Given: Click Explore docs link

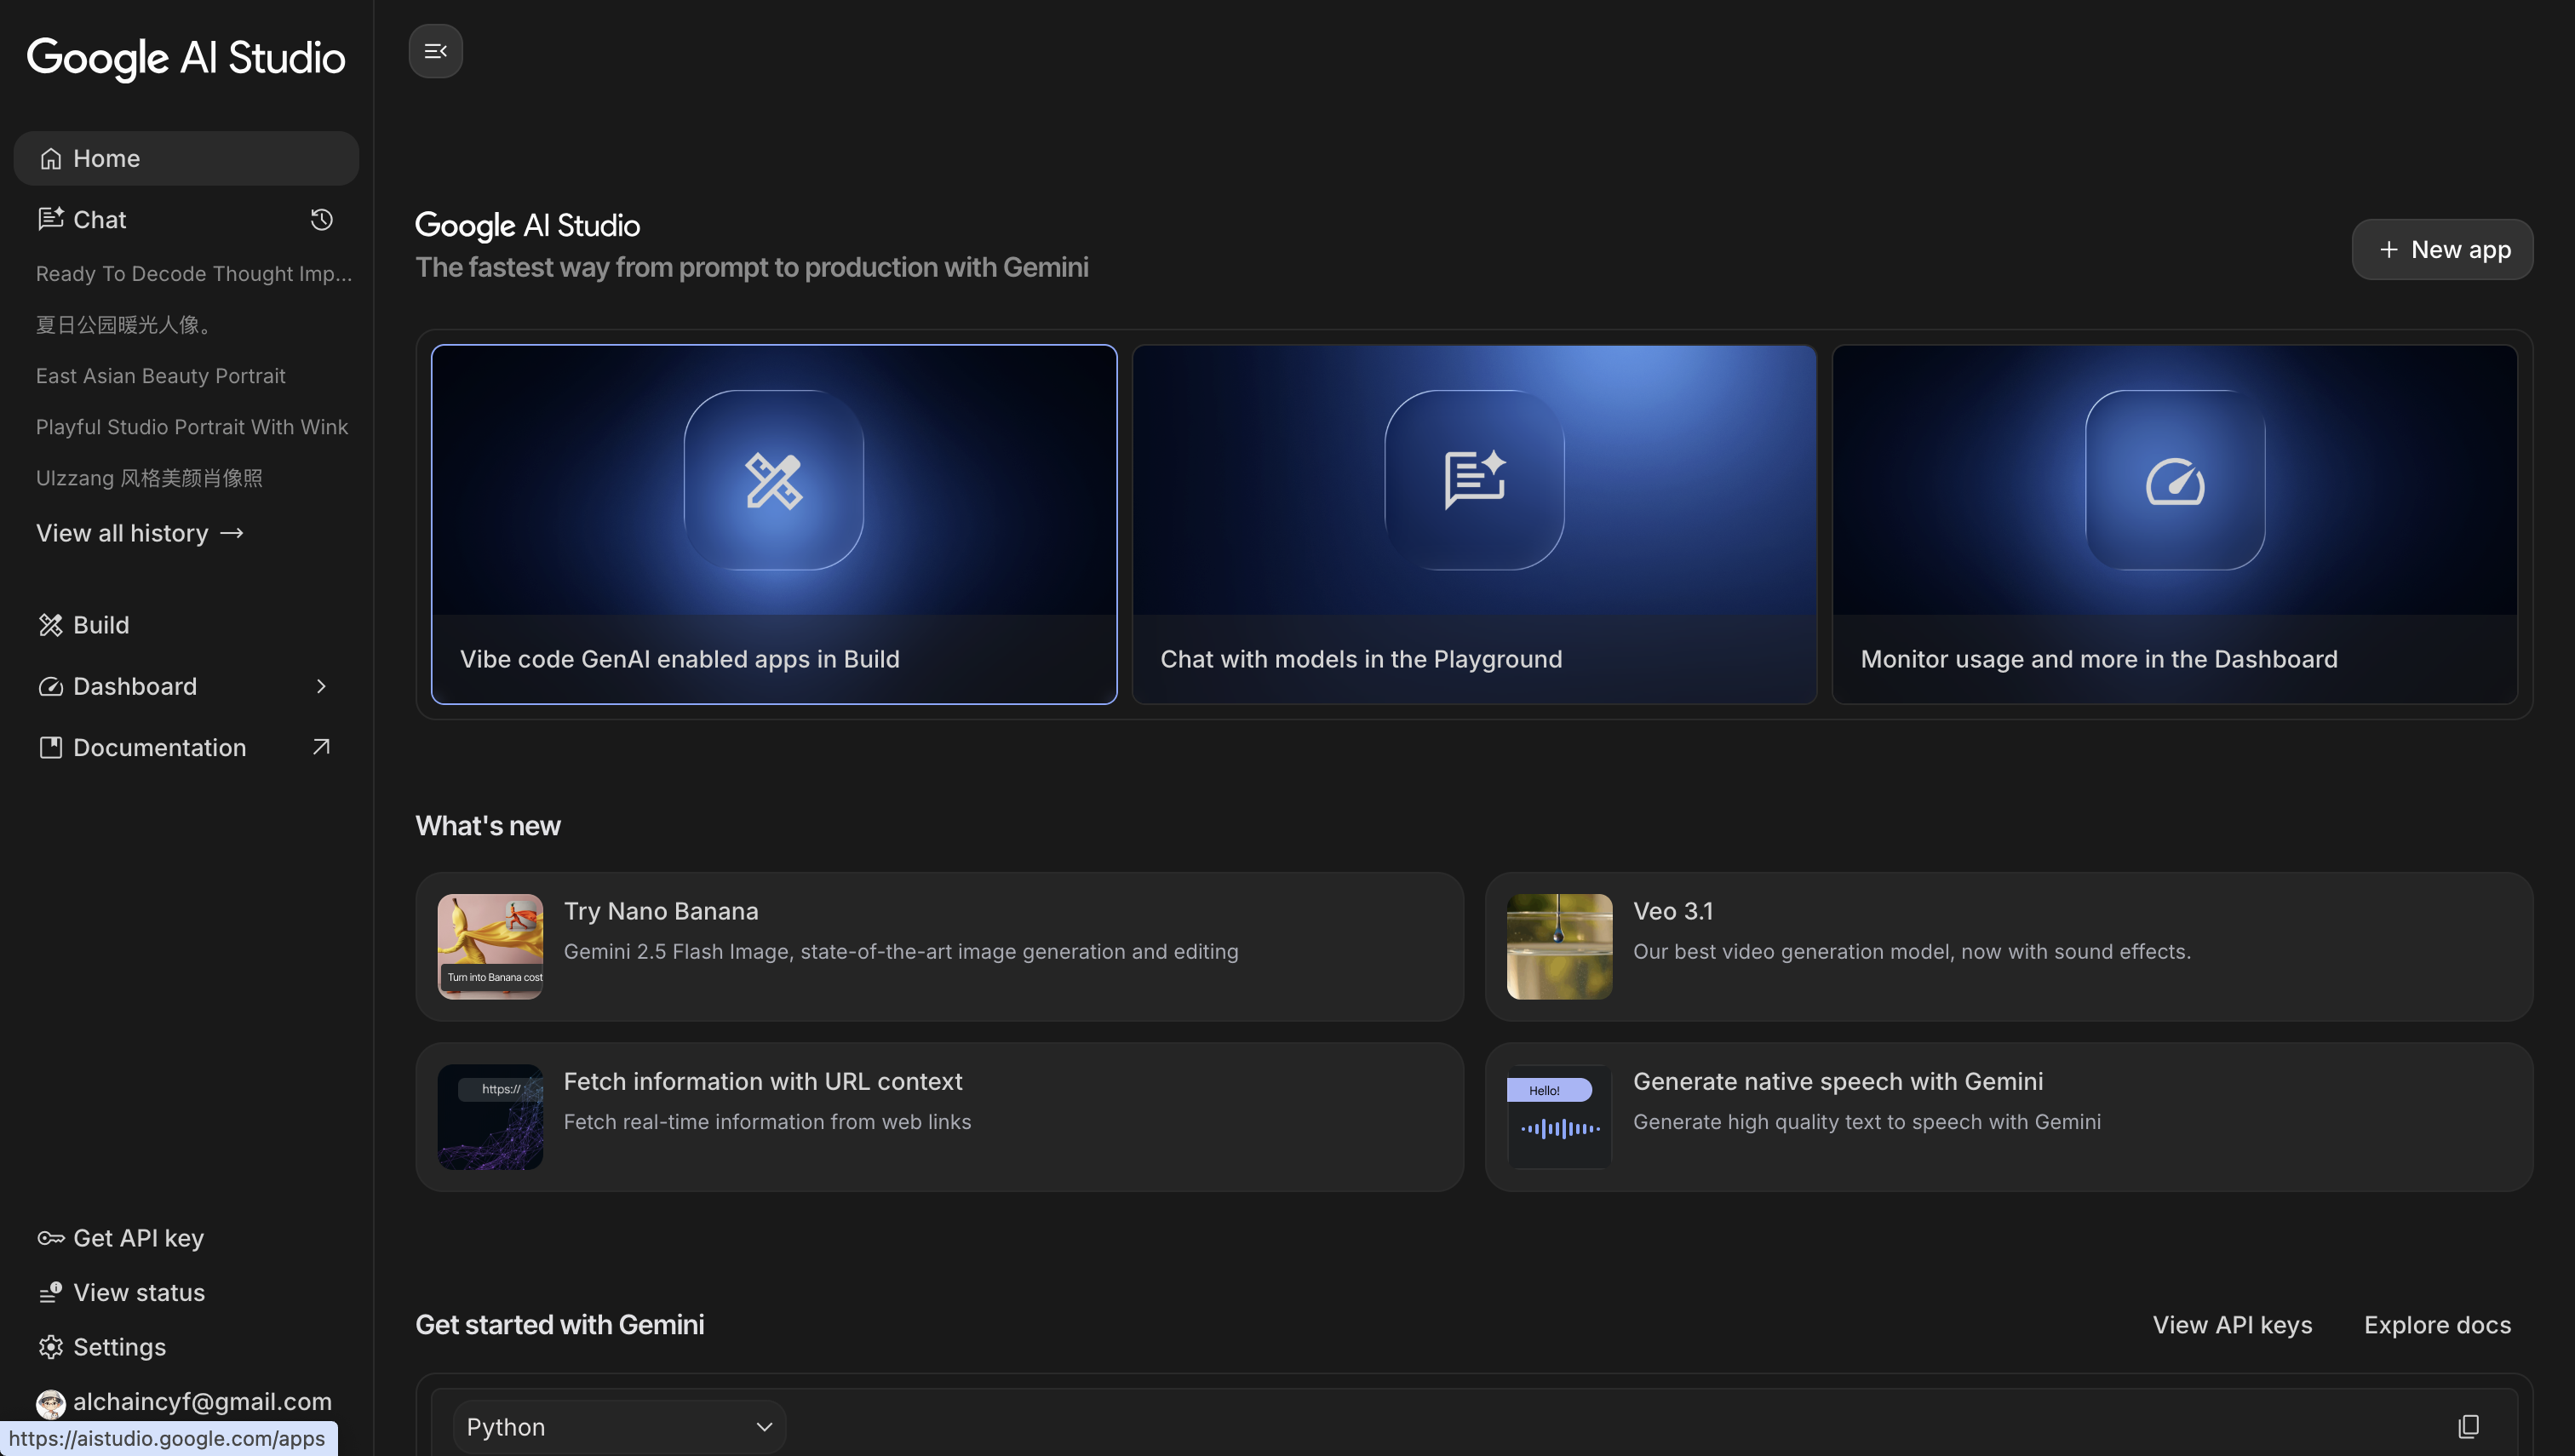Looking at the screenshot, I should click(x=2437, y=1324).
